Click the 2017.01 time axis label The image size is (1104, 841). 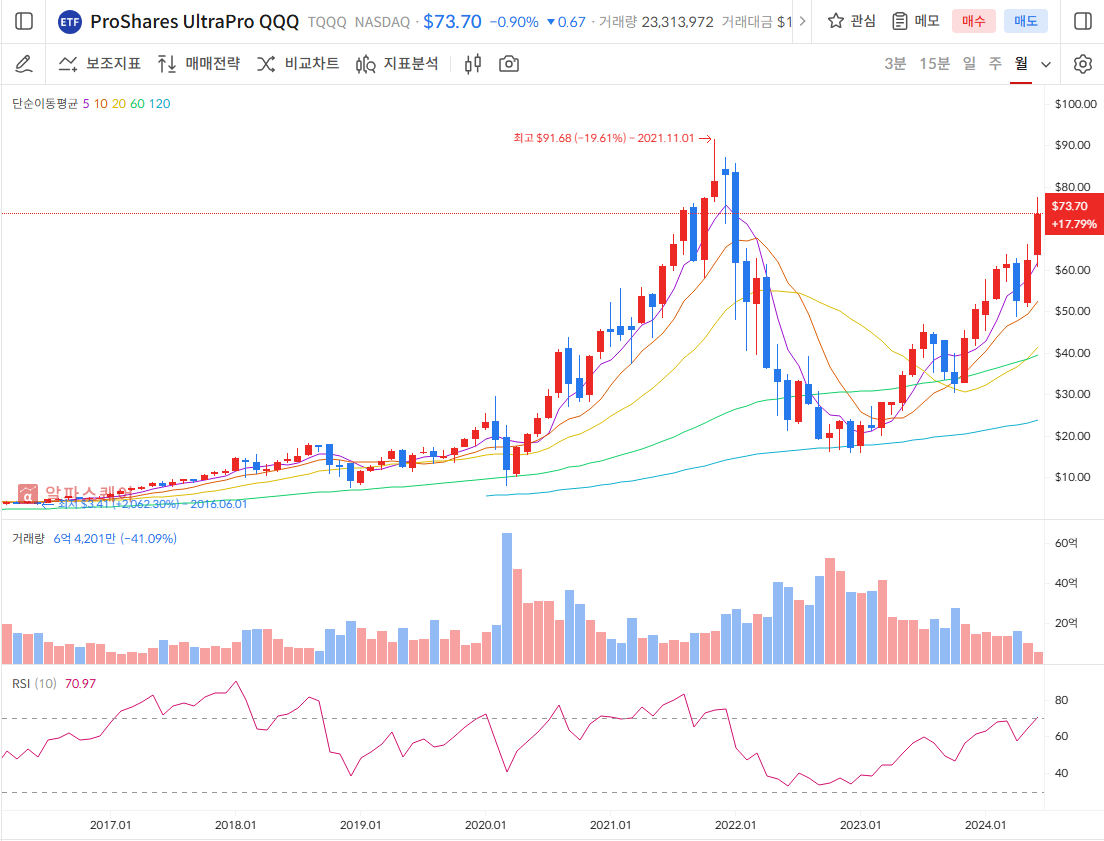111,825
